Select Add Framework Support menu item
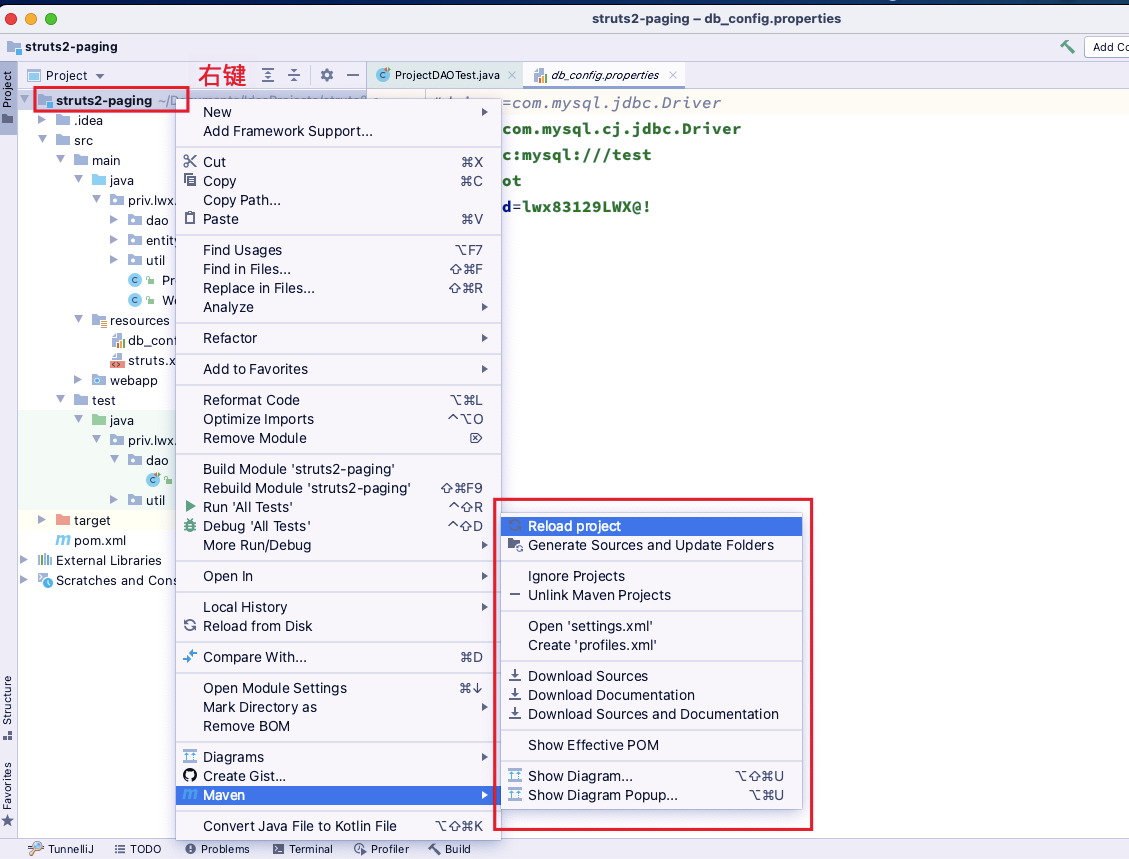This screenshot has width=1129, height=859. coord(338,131)
